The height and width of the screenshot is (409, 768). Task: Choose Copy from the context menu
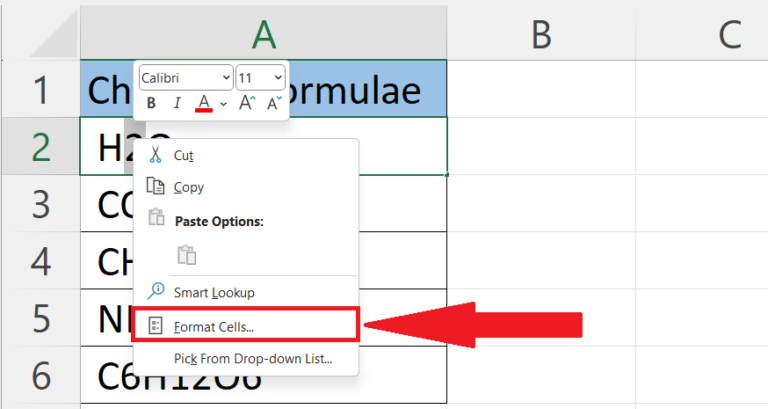[188, 187]
